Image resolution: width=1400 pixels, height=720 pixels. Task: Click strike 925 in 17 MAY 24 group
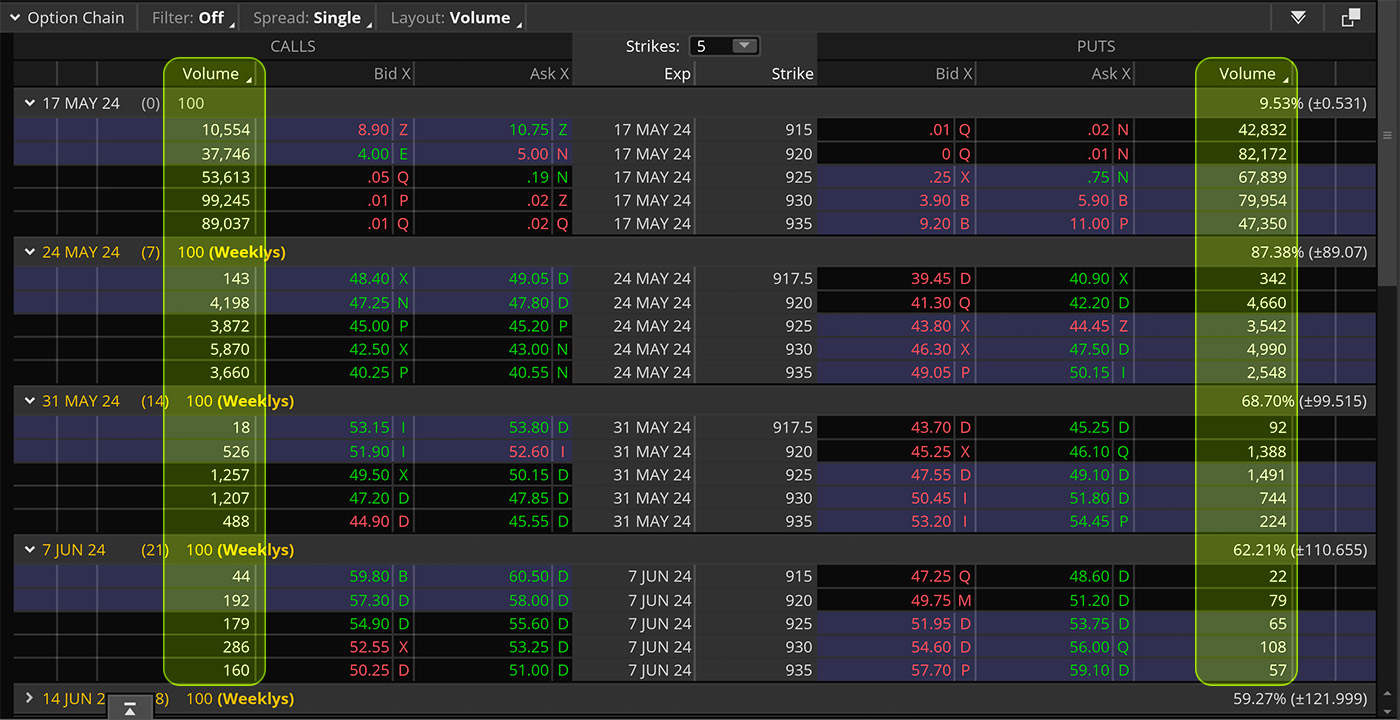click(x=799, y=177)
